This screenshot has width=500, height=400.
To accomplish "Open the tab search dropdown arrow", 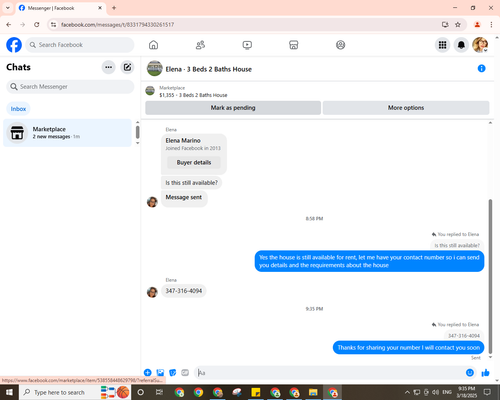I will point(8,8).
